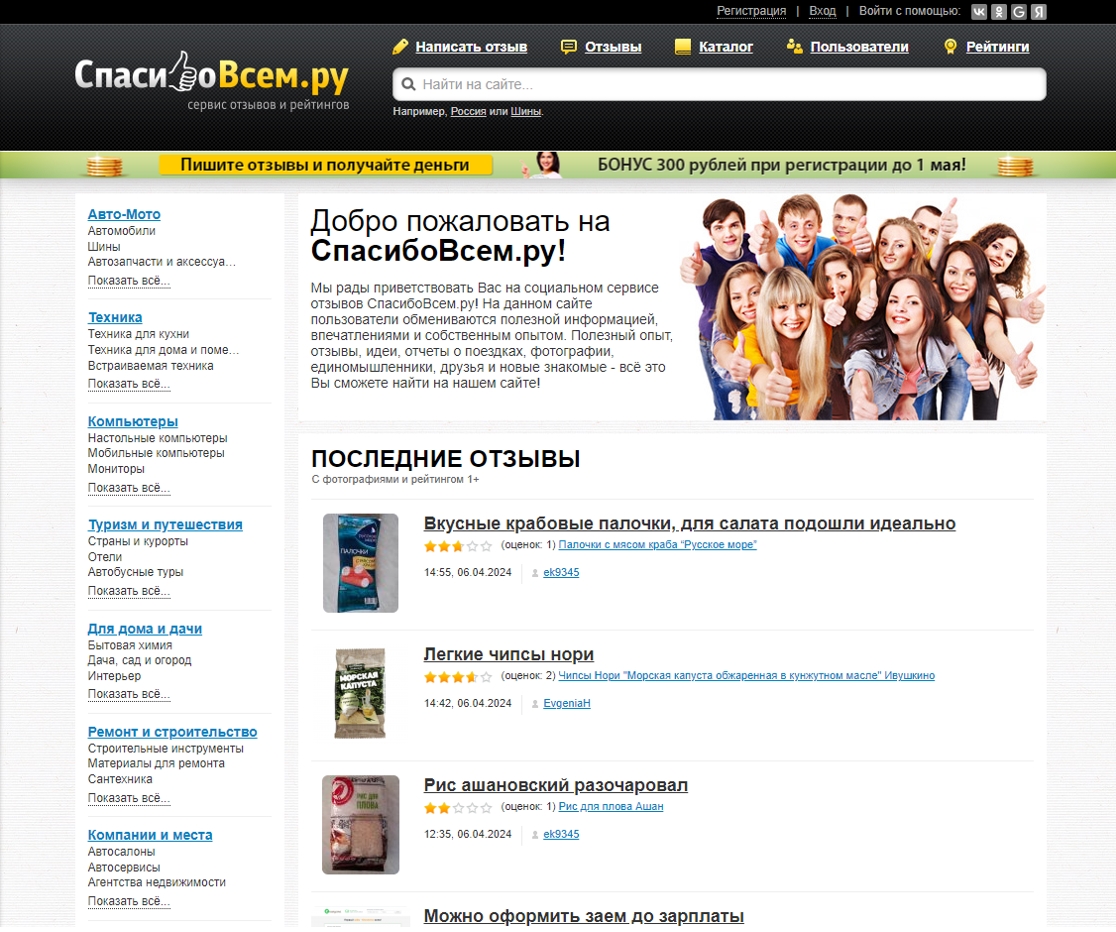Open the Авто-Мото category

[124, 214]
